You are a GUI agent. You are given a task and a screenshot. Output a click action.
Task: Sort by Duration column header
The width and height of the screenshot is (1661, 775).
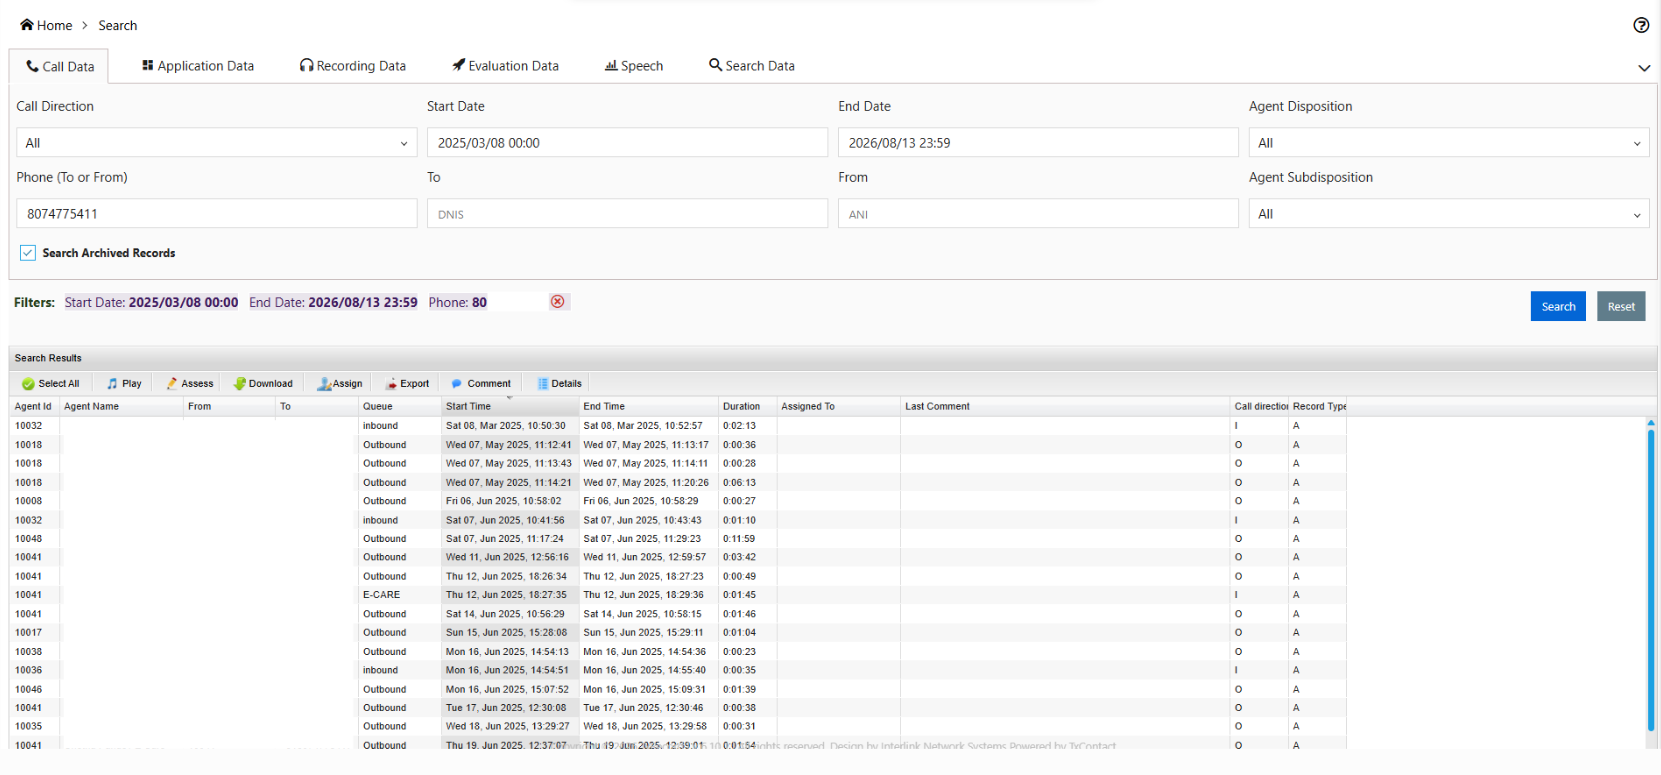click(x=747, y=407)
